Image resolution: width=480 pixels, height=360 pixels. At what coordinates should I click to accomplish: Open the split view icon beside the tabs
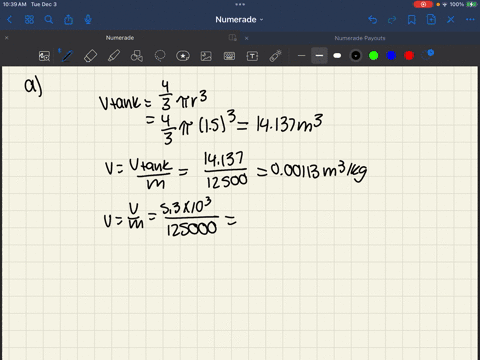coord(233,38)
